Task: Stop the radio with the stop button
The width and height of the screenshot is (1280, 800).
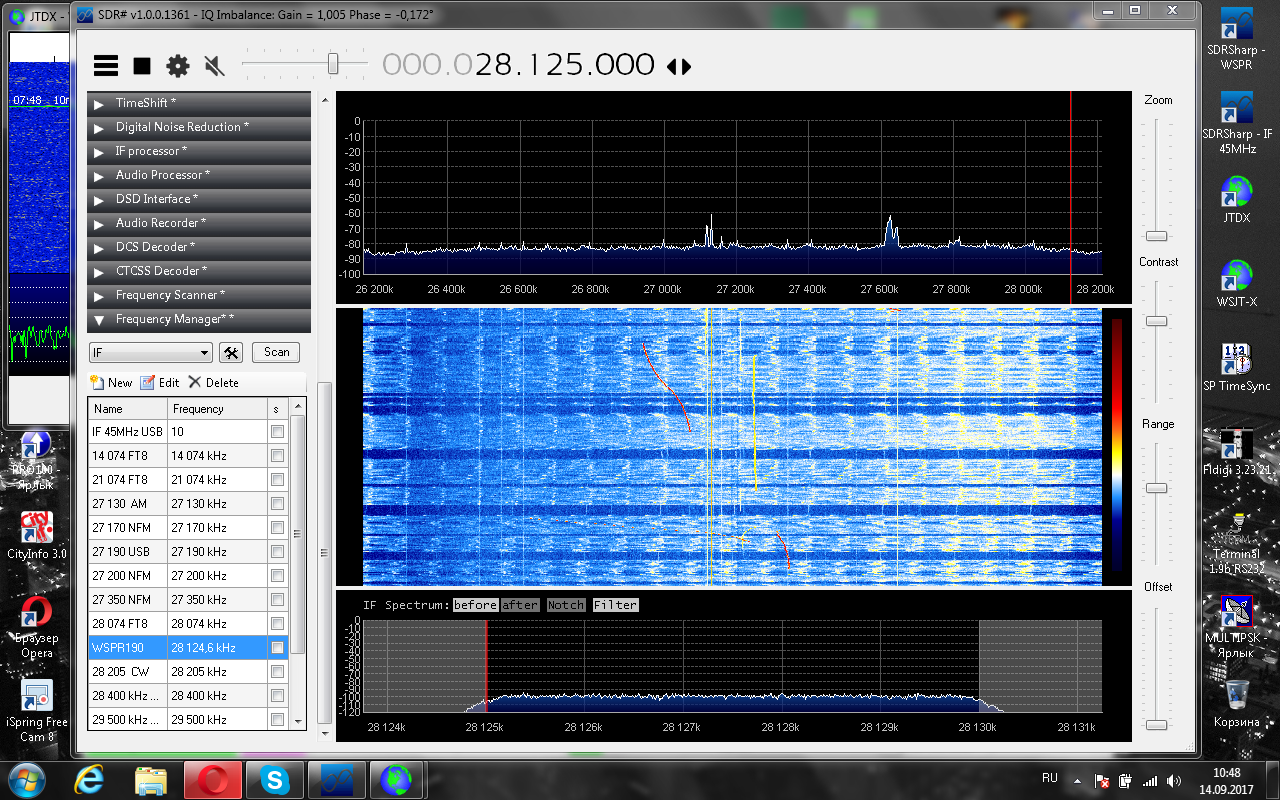Action: click(x=142, y=66)
